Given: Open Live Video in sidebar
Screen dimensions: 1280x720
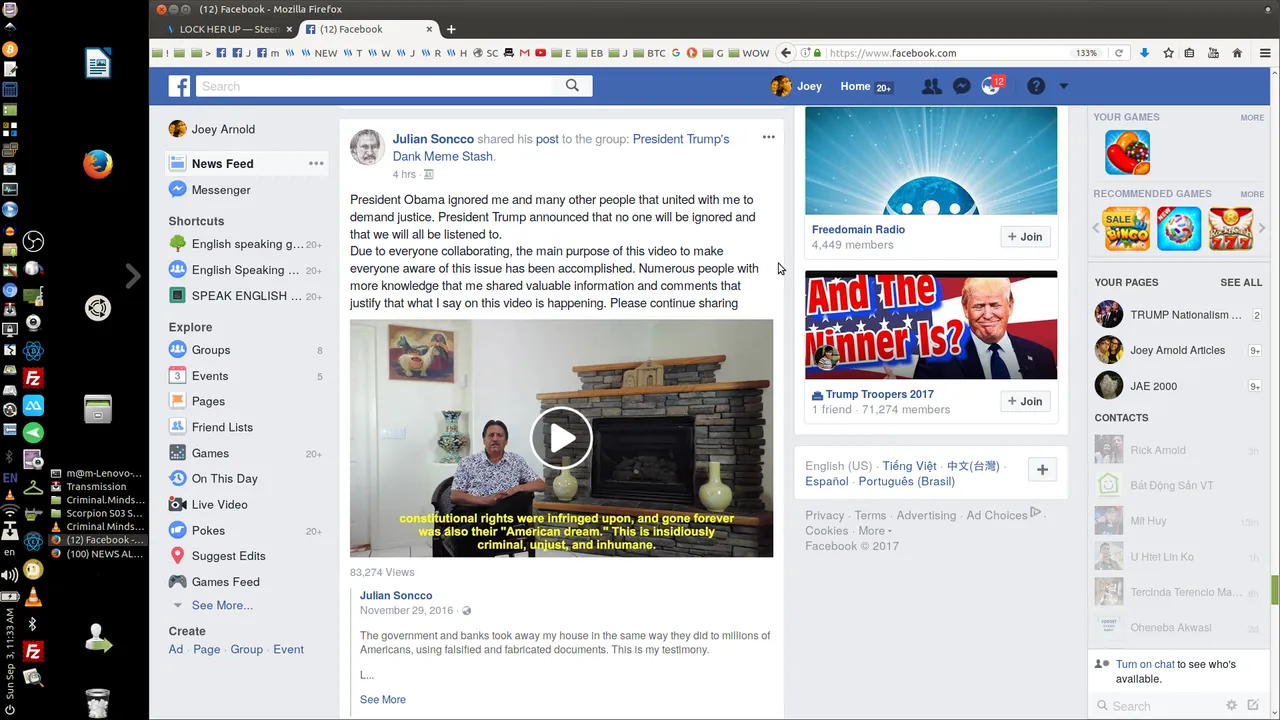Looking at the screenshot, I should tap(220, 505).
